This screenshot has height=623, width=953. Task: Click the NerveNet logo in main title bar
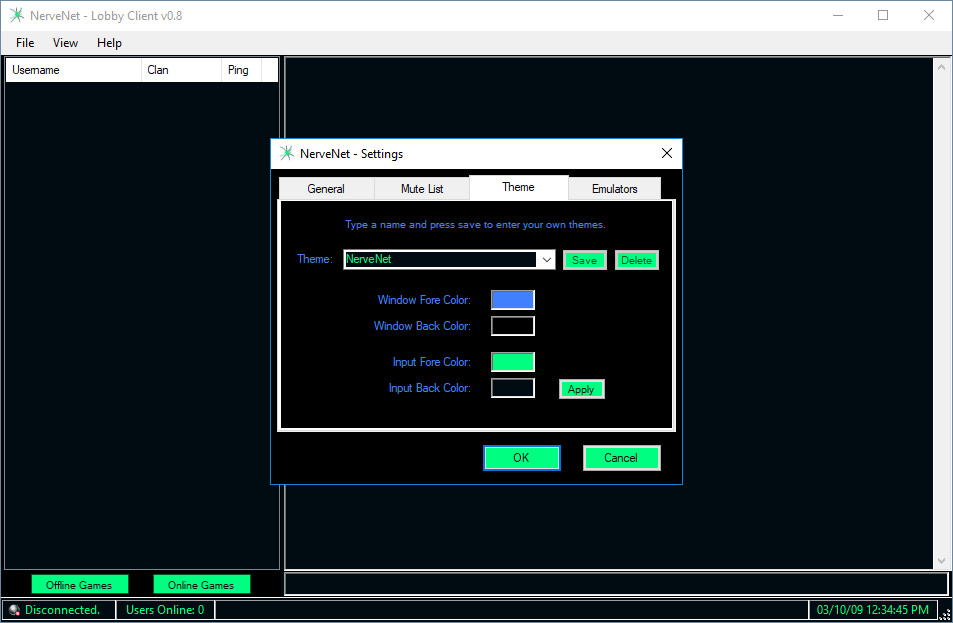16,16
